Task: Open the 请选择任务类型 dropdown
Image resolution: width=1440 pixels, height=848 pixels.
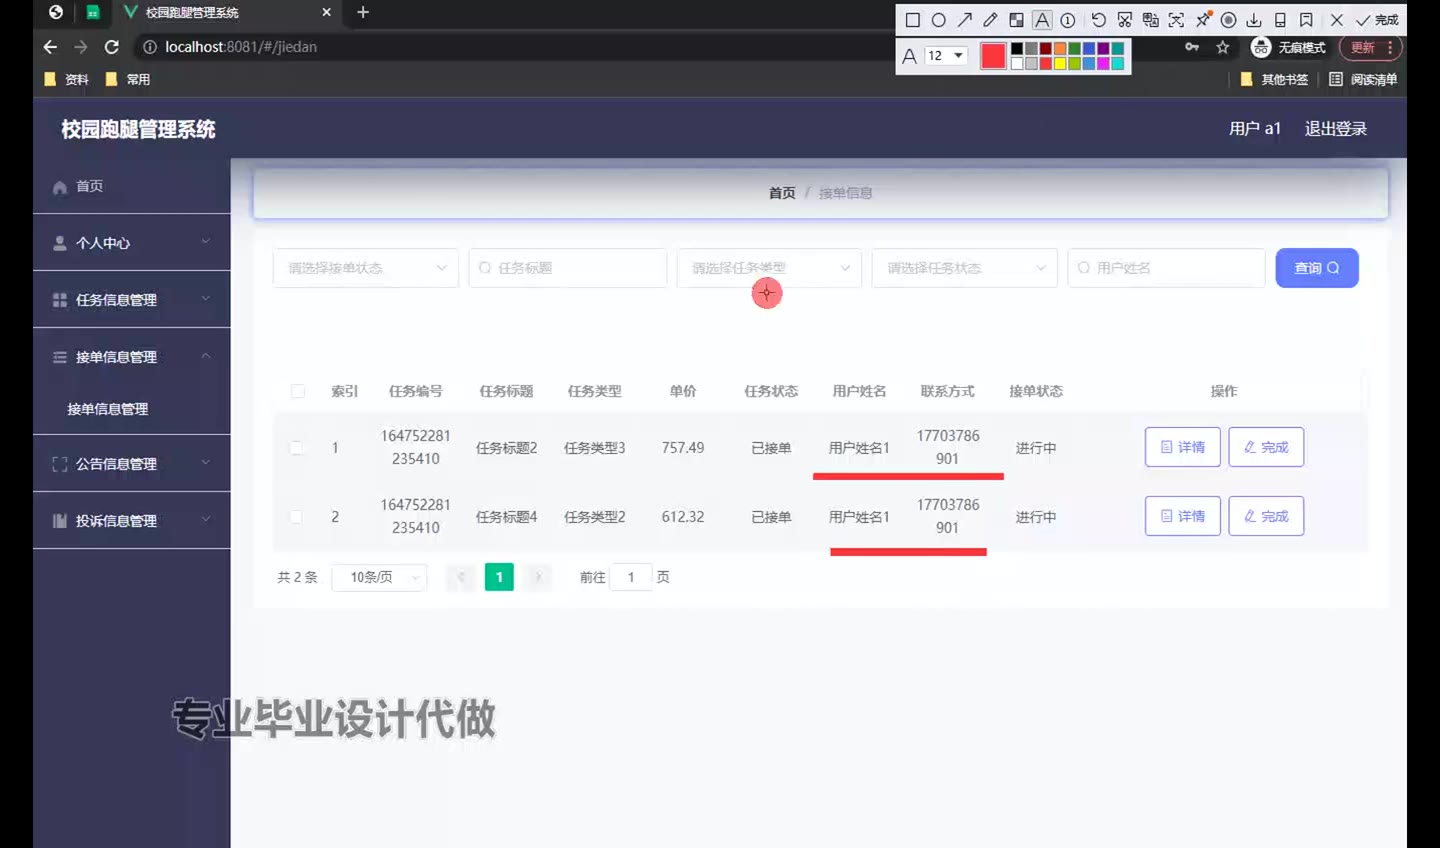Action: [769, 268]
